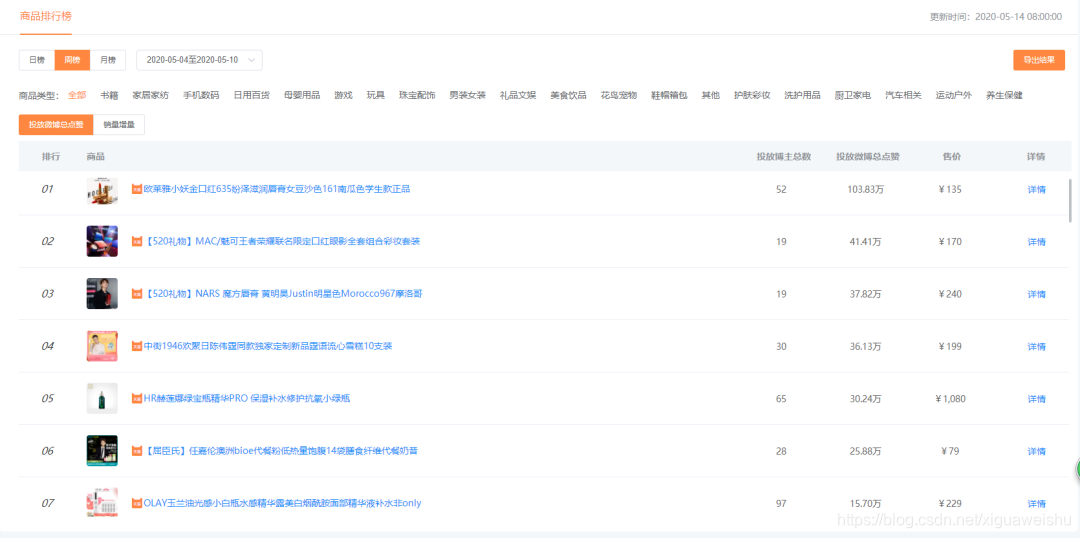Choose the 其他 category
The image size is (1080, 538).
pyautogui.click(x=710, y=95)
